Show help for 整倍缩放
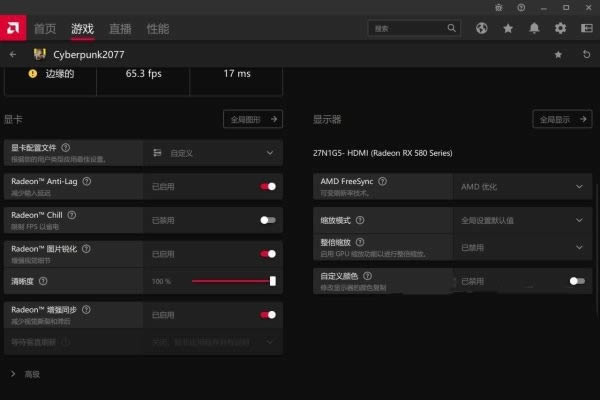 (x=360, y=242)
